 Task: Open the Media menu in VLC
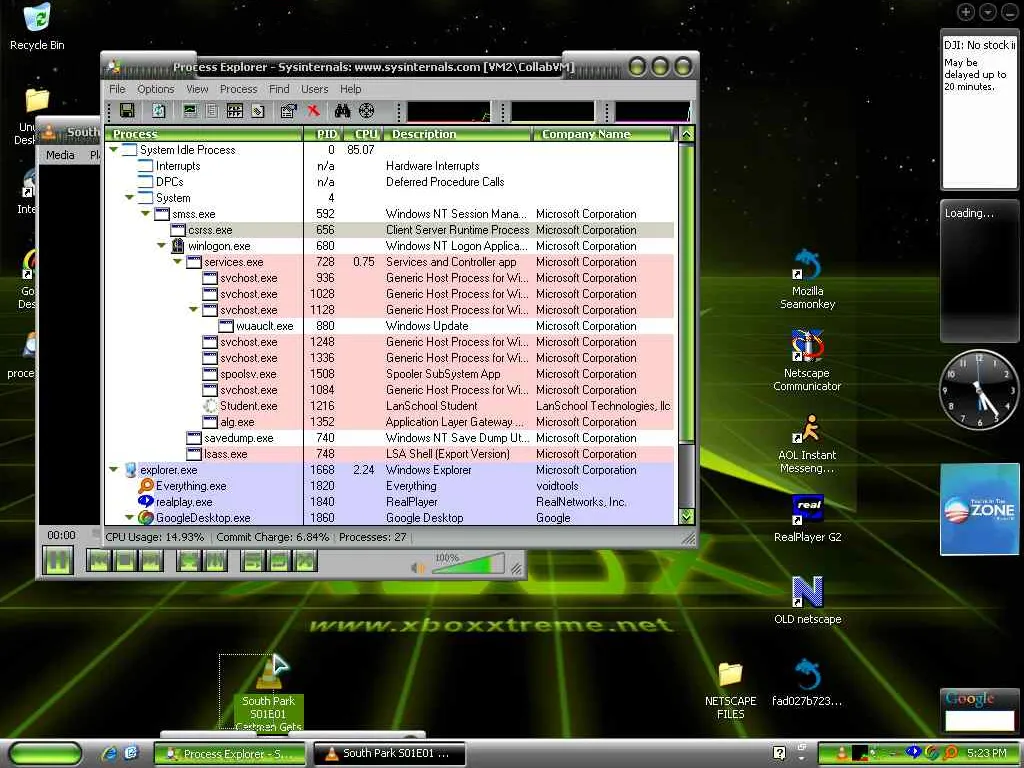tap(60, 155)
